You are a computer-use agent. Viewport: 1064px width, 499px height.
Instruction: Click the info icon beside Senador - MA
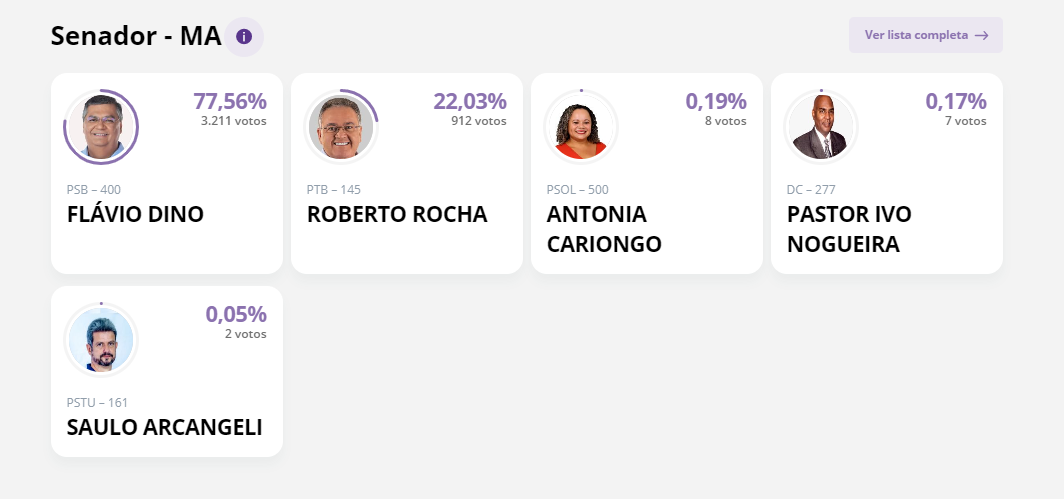coord(244,37)
